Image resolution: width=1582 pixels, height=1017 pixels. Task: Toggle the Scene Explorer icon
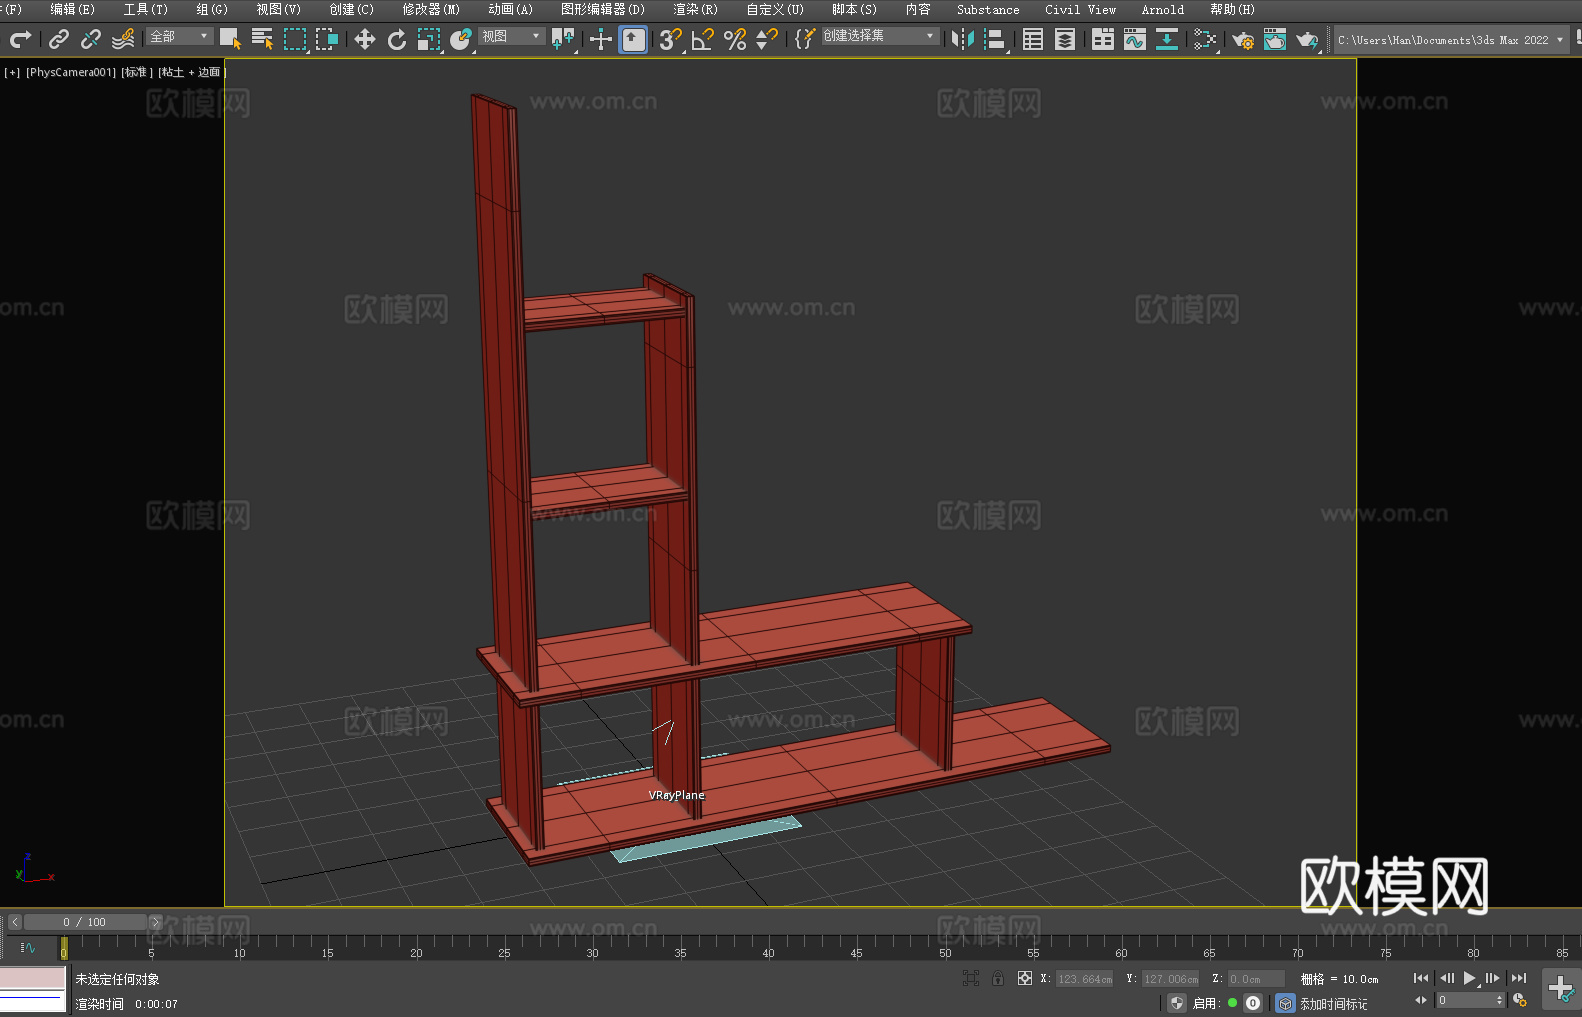tap(1033, 39)
